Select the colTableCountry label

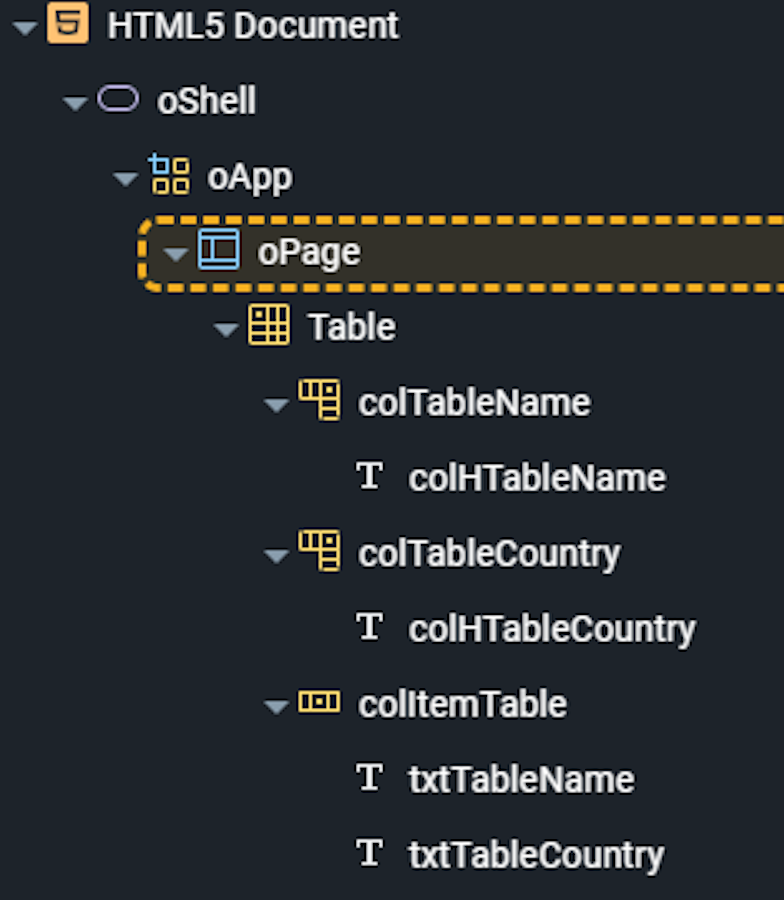click(x=489, y=554)
